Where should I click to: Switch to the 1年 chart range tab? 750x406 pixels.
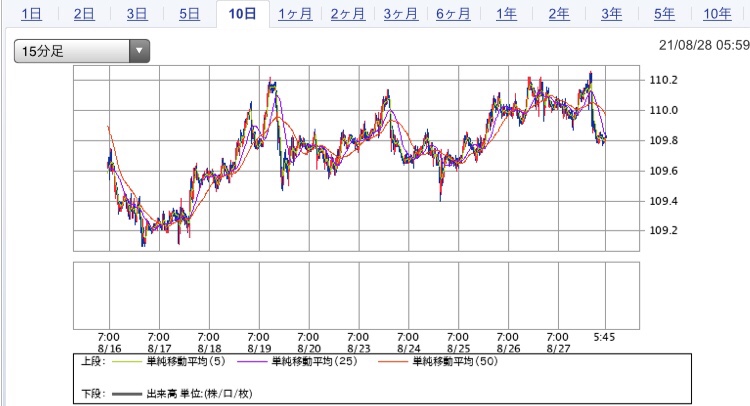(x=506, y=13)
